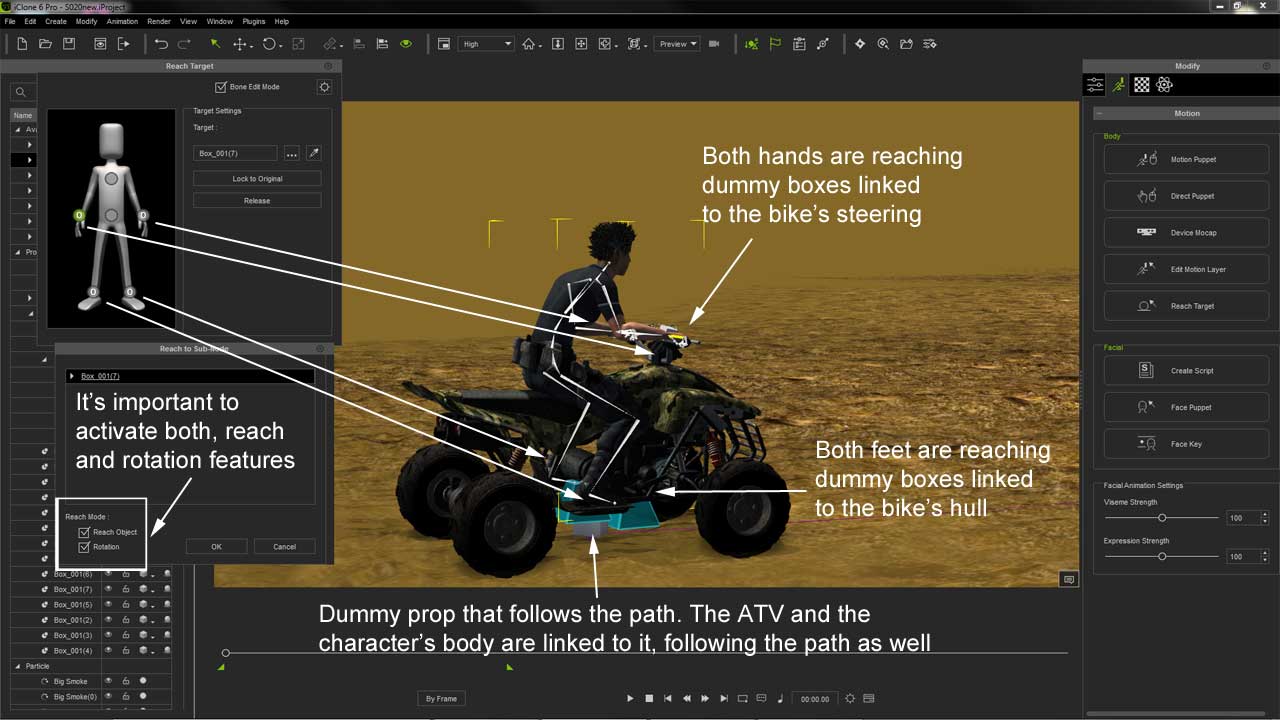Viewport: 1280px width, 720px height.
Task: Collapse the Particle group in Scene Manager
Action: 17,666
